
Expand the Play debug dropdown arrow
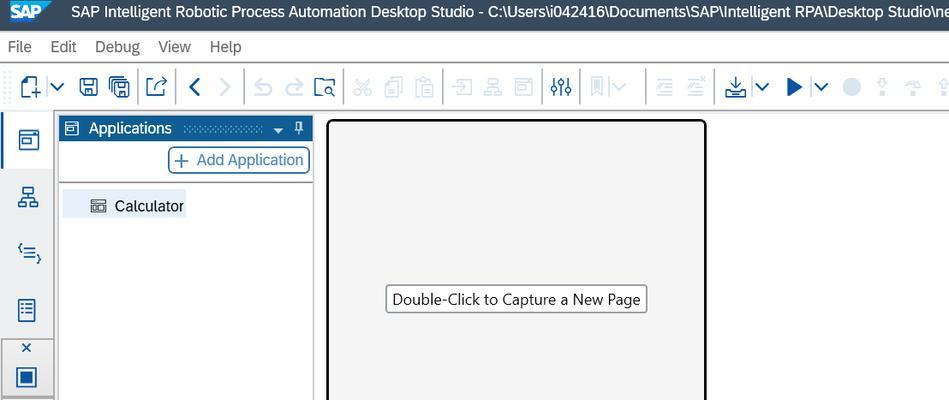pyautogui.click(x=821, y=87)
